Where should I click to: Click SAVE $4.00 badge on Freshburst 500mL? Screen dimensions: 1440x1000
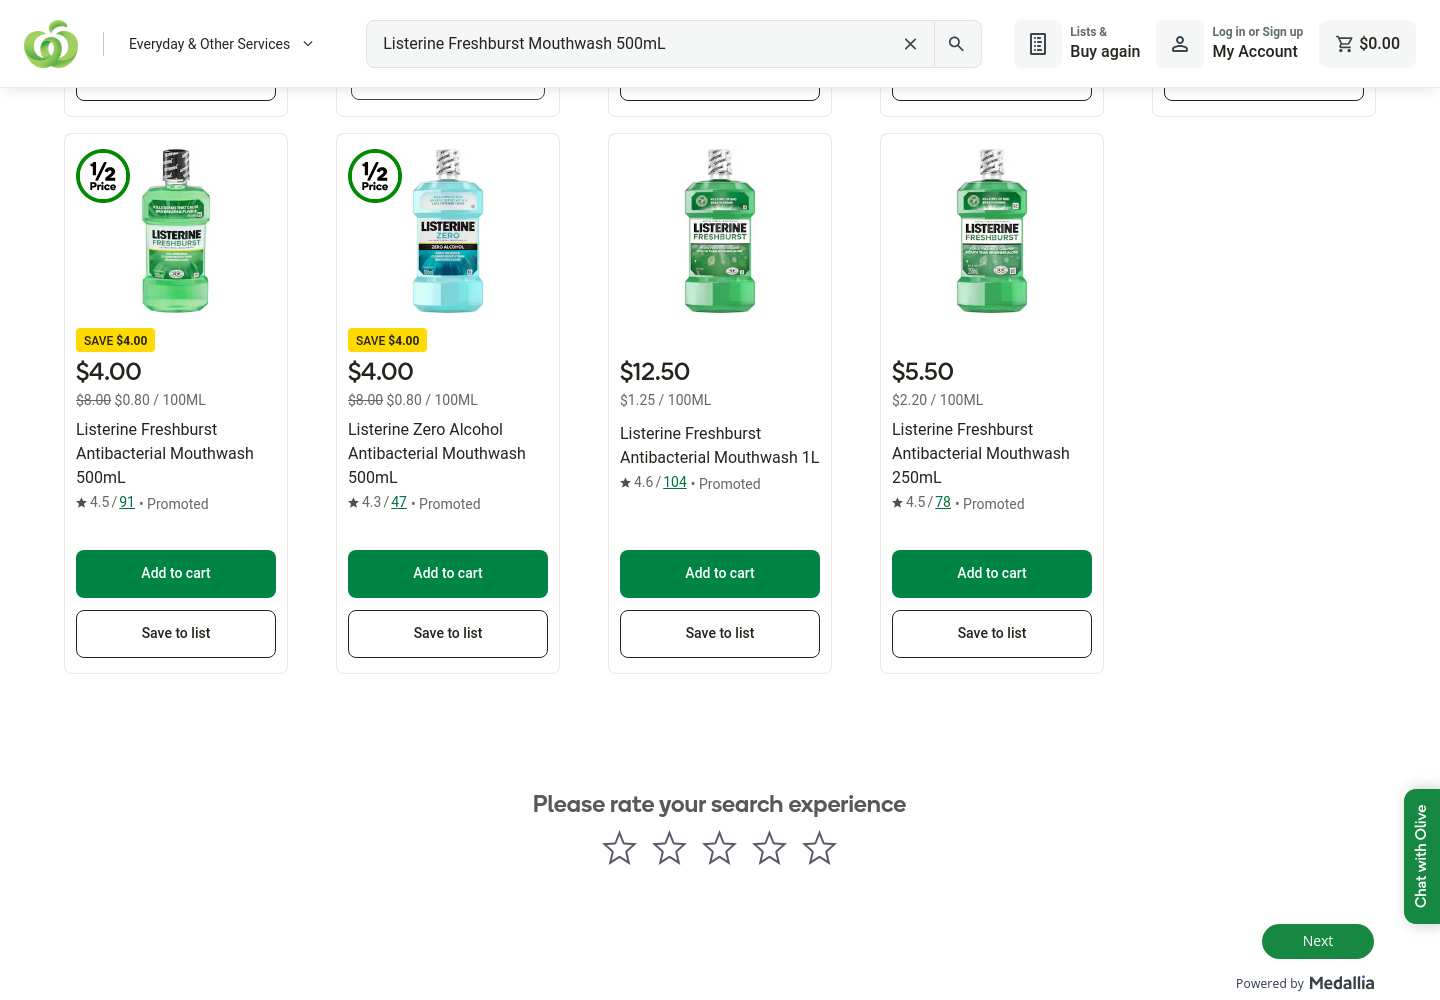116,340
